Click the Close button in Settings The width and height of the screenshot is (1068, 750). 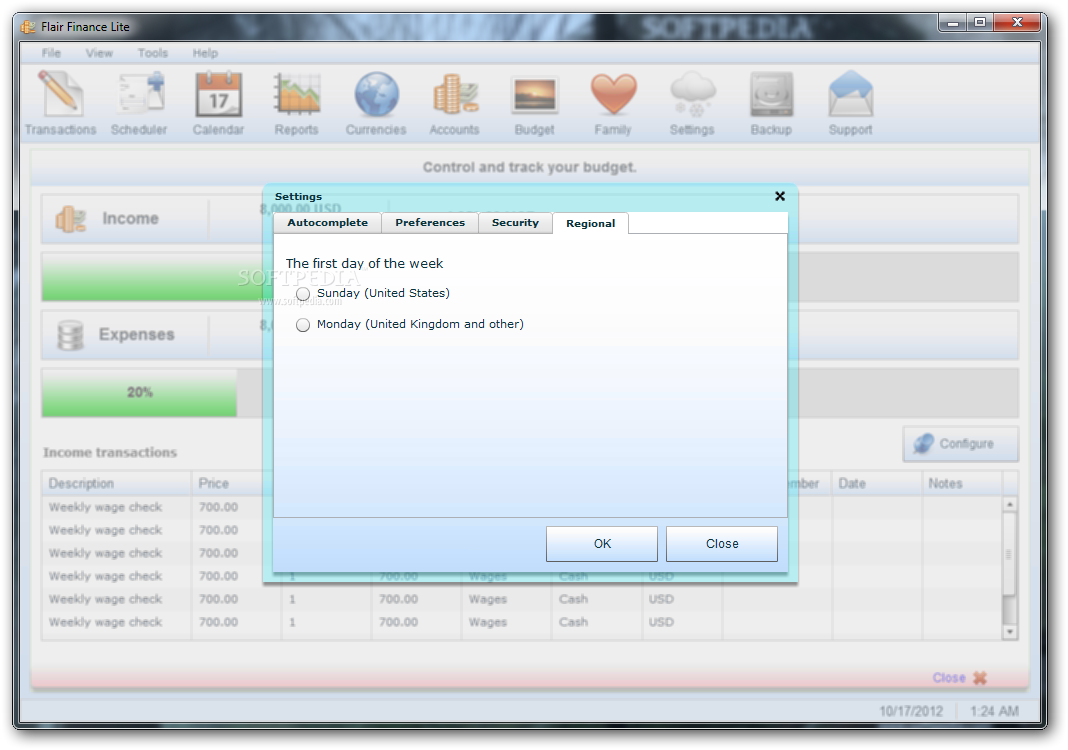[x=722, y=544]
